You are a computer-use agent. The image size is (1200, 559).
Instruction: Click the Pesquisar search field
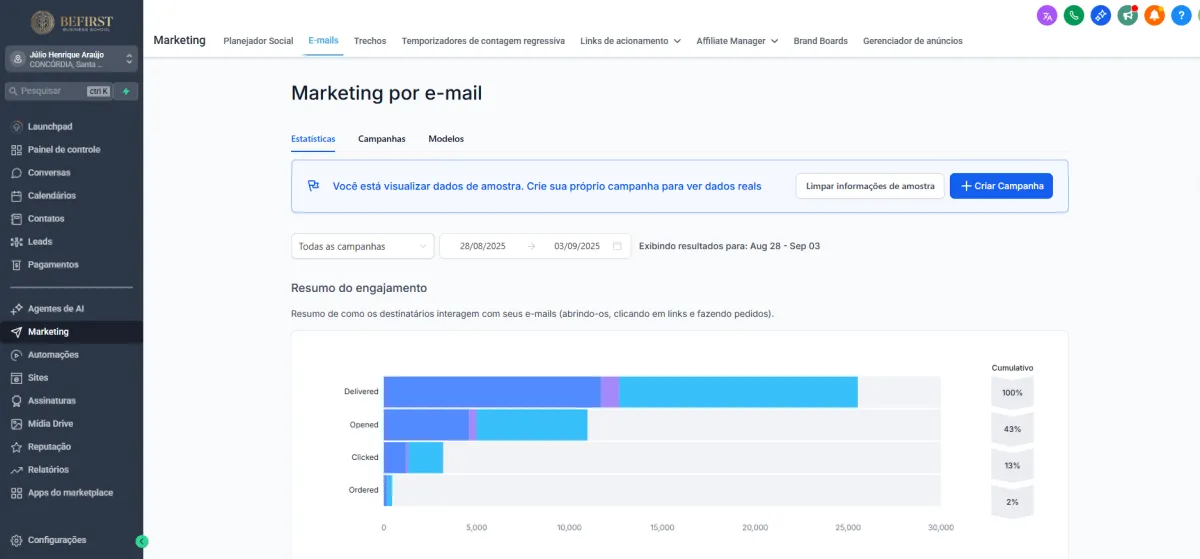click(x=60, y=91)
